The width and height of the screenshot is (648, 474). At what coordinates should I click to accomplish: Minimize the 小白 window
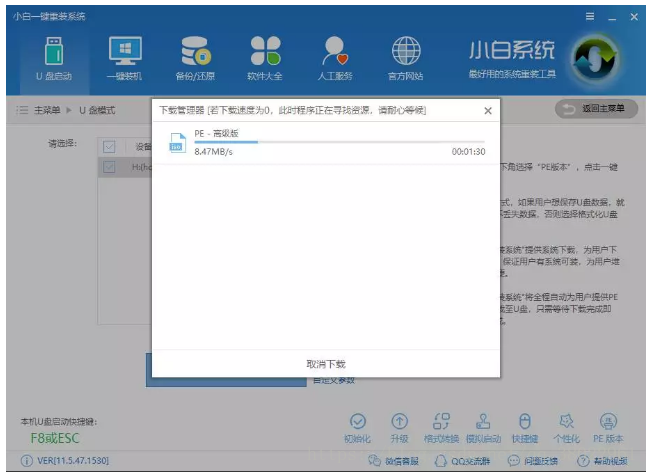coord(612,17)
